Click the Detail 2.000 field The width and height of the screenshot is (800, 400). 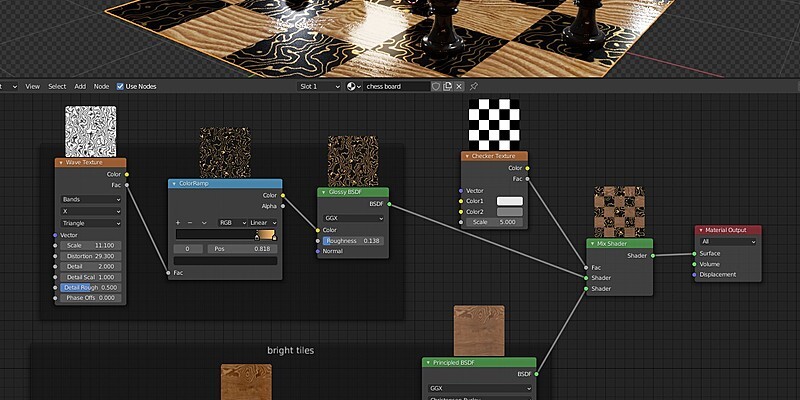tap(91, 267)
